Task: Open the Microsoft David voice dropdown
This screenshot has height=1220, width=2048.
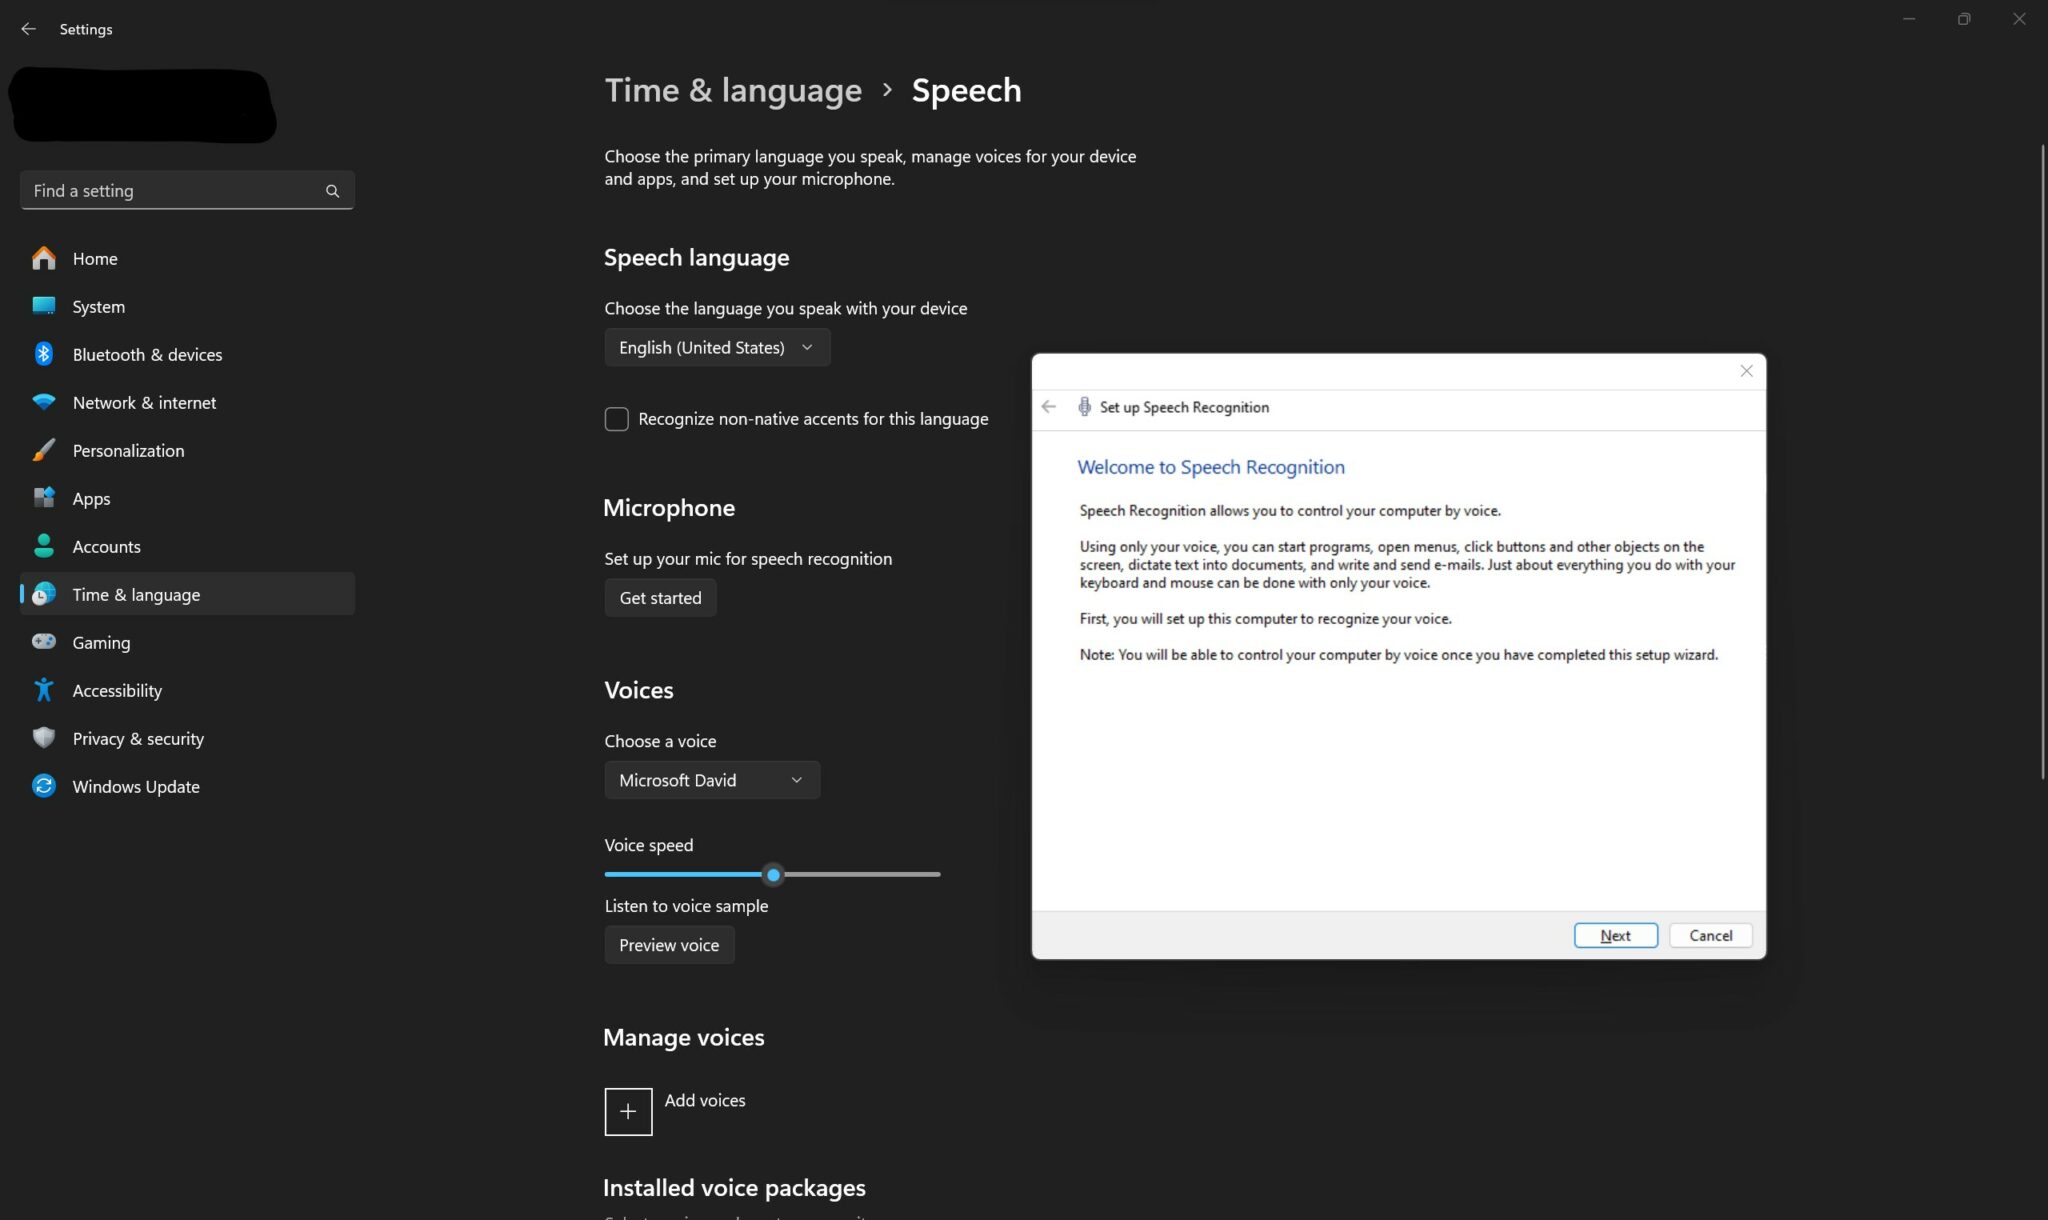Action: click(711, 780)
